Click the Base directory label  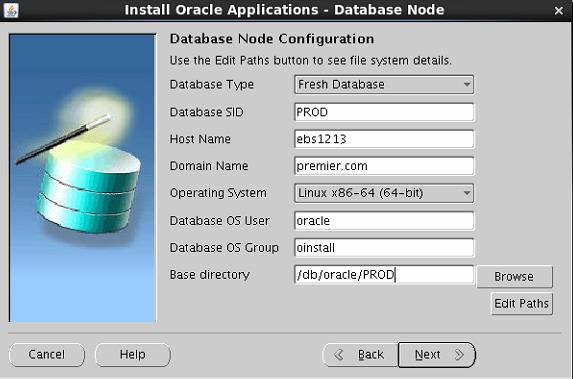click(x=210, y=275)
